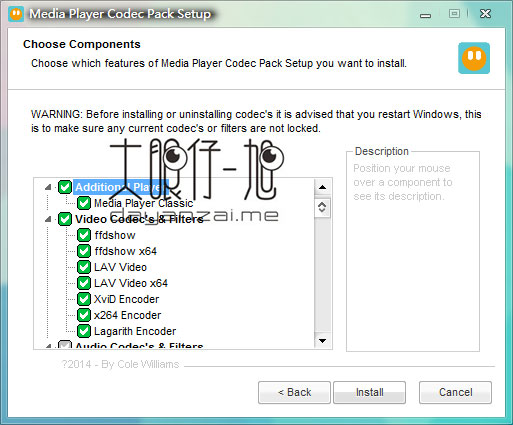Select the LAV Video x64 label
The width and height of the screenshot is (513, 425).
(x=131, y=283)
